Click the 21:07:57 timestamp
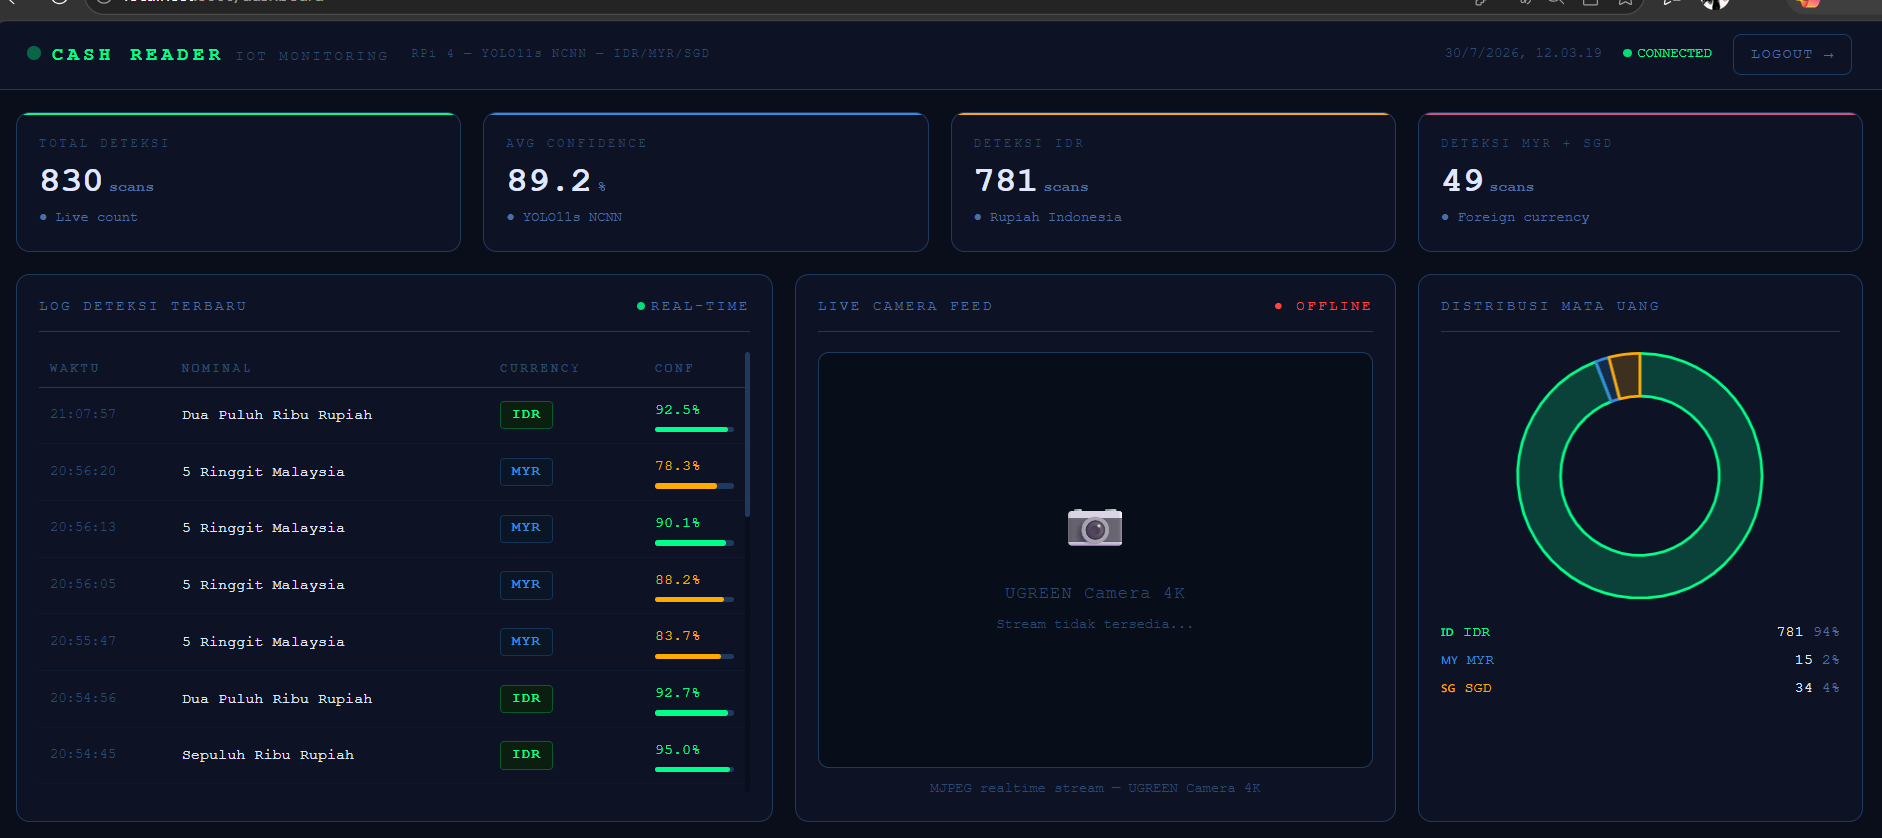This screenshot has width=1882, height=838. click(x=83, y=414)
